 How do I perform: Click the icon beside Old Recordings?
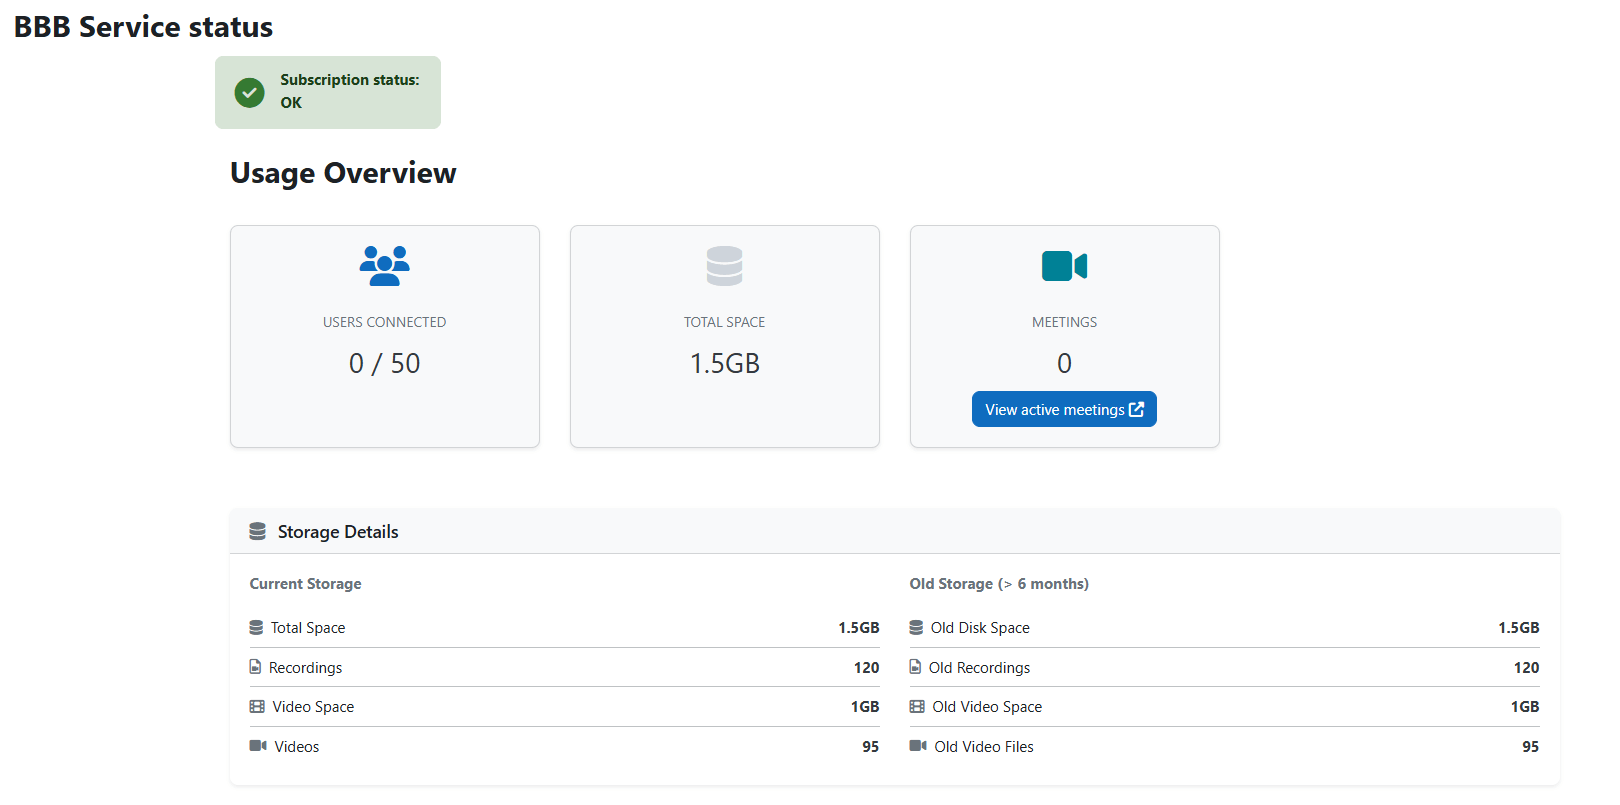pyautogui.click(x=915, y=667)
